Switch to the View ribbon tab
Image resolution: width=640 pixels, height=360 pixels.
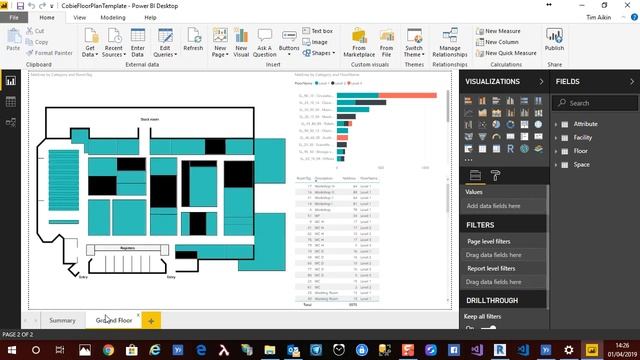(80, 18)
